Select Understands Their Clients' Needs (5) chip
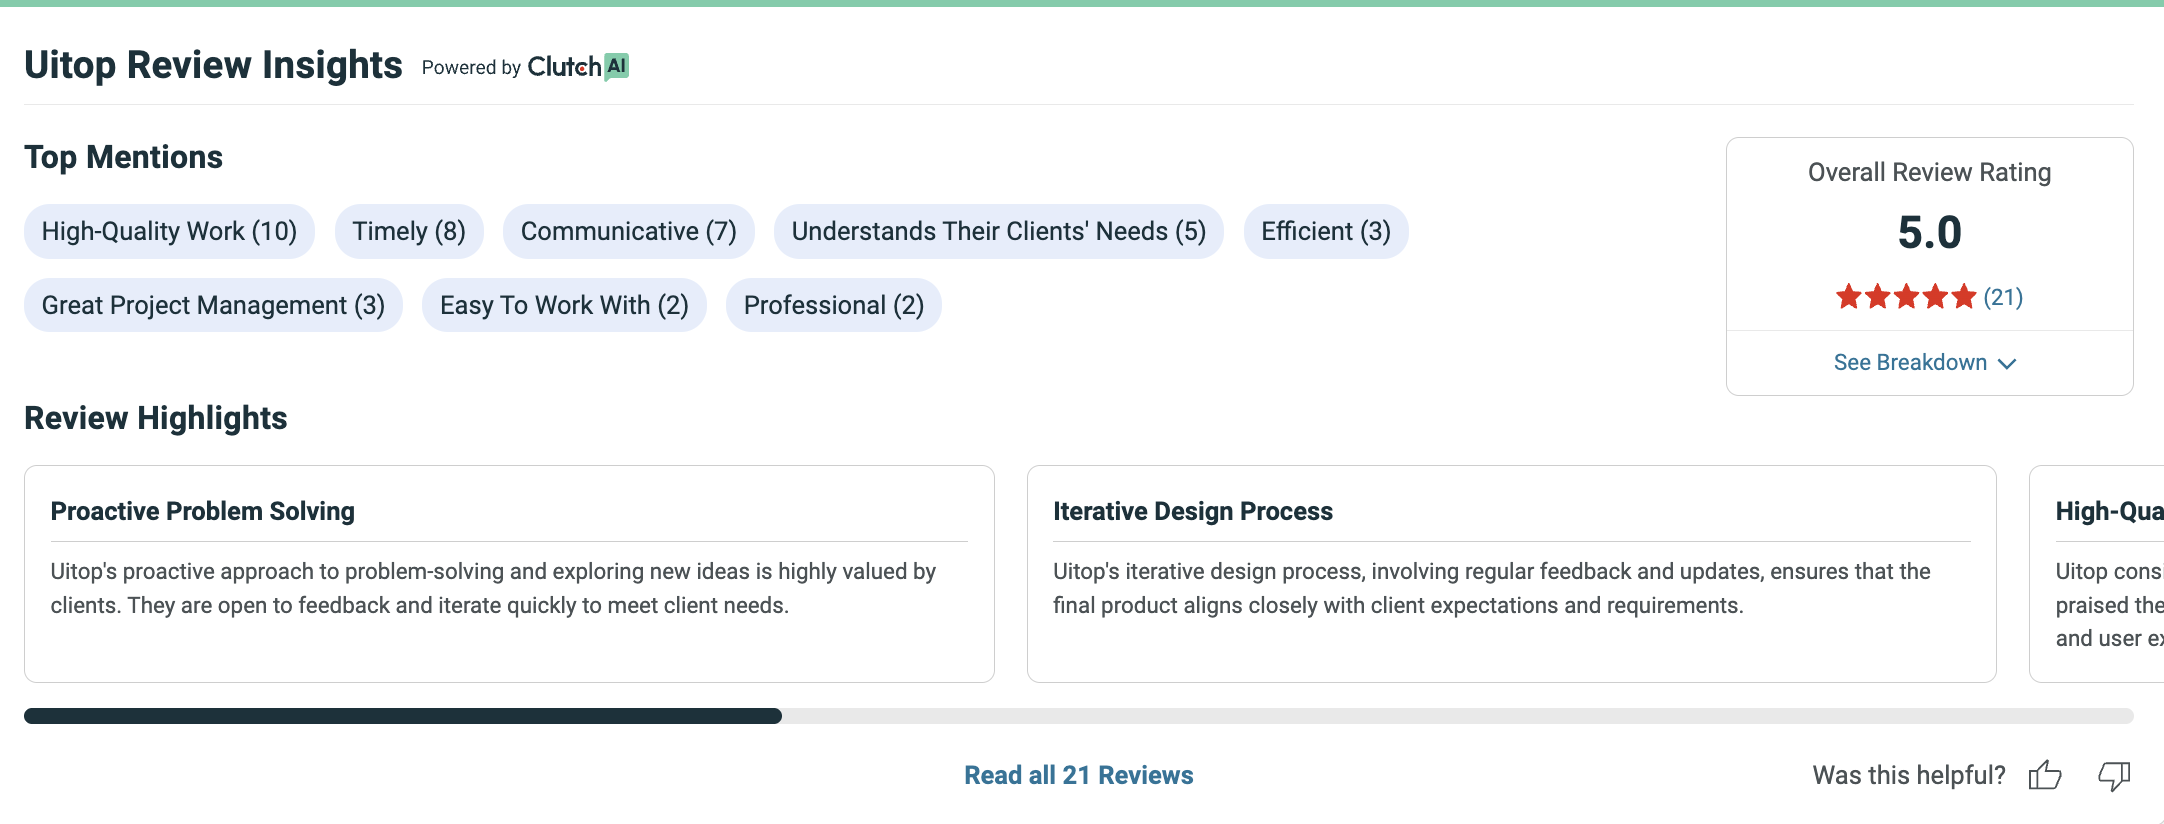The image size is (2164, 824). tap(999, 231)
